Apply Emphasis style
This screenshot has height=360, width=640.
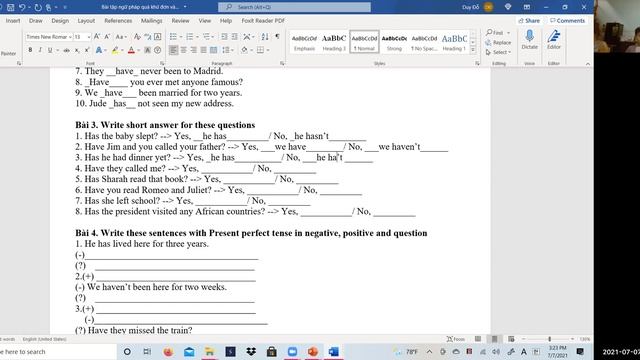(304, 42)
